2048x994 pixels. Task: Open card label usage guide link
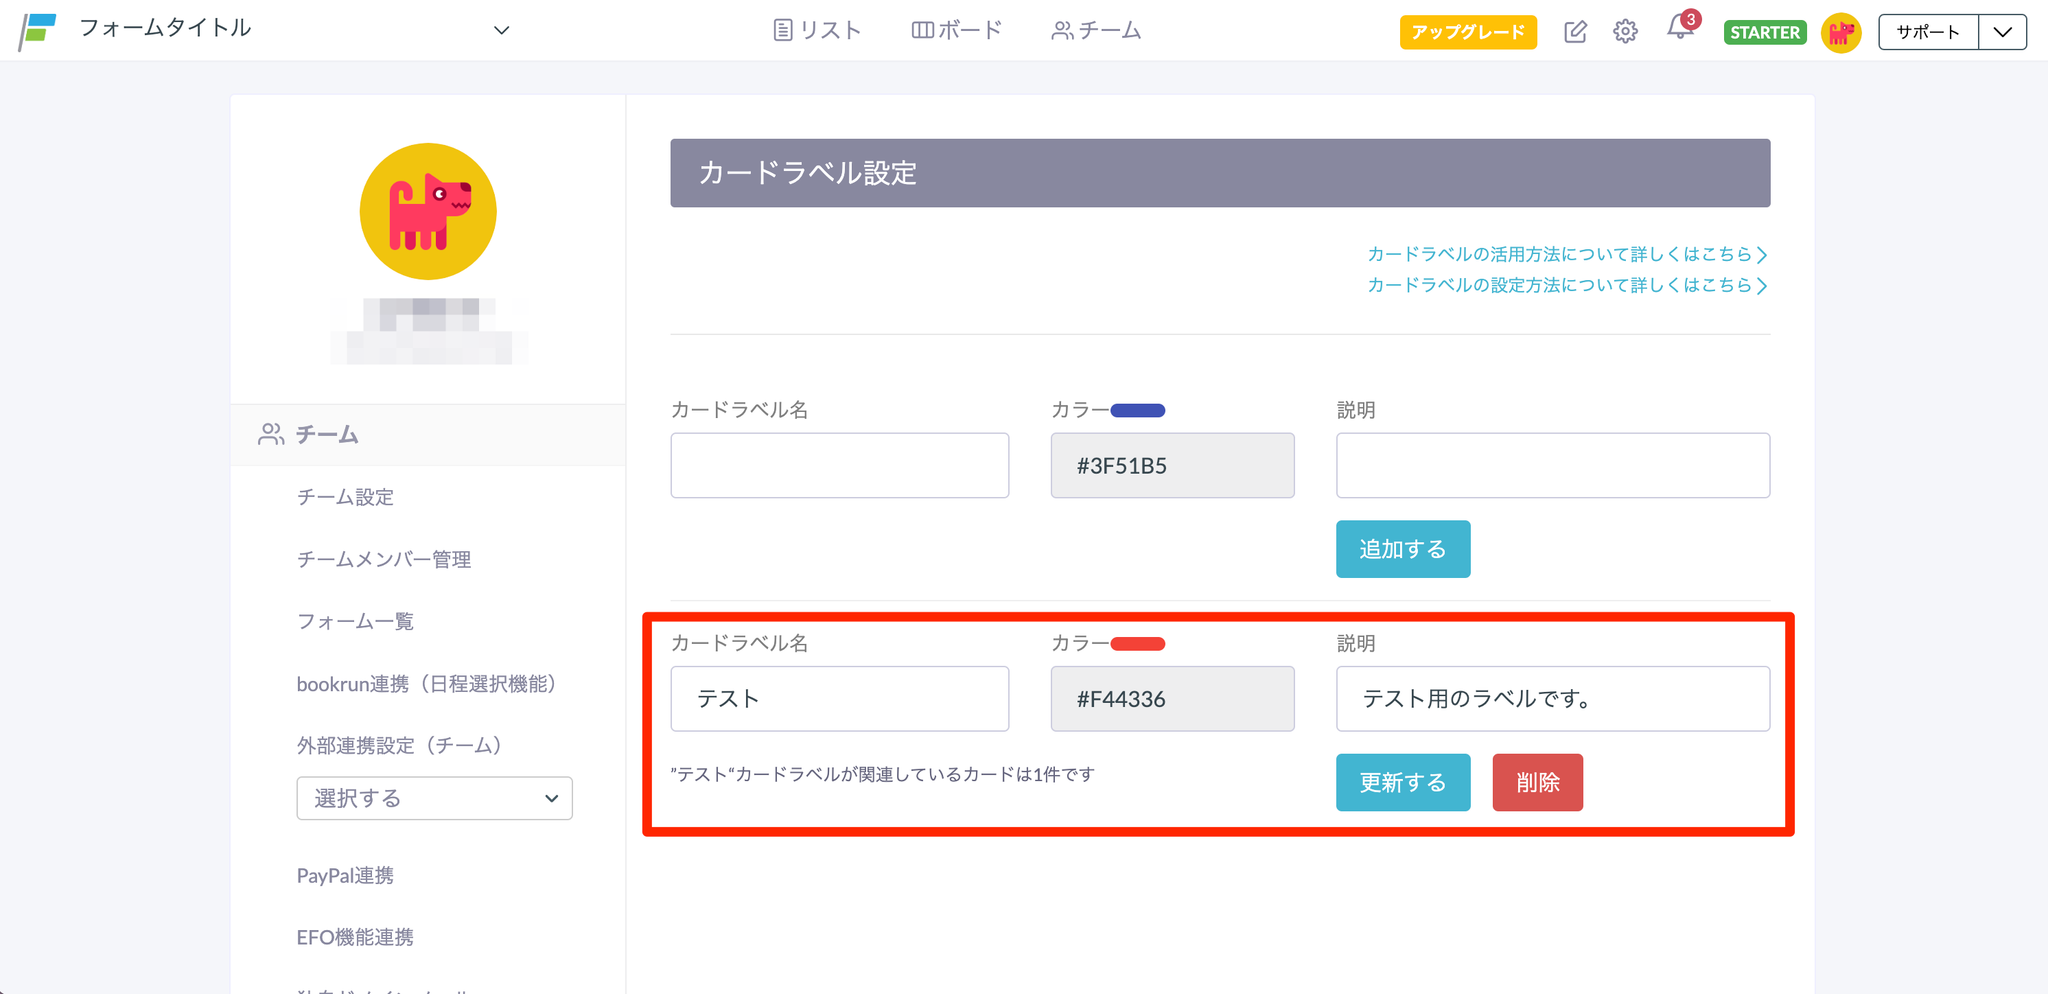(1566, 254)
